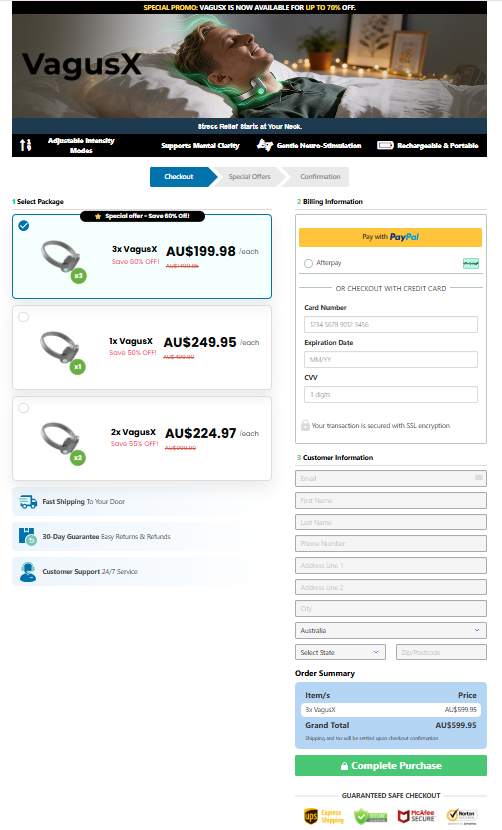
Task: Click the gentle neuro-stimulation icon
Action: pyautogui.click(x=265, y=145)
